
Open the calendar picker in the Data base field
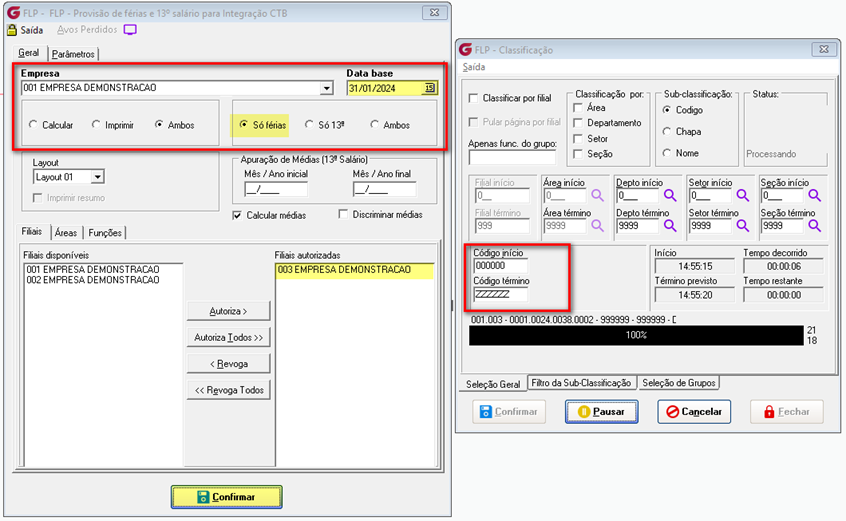[x=429, y=88]
